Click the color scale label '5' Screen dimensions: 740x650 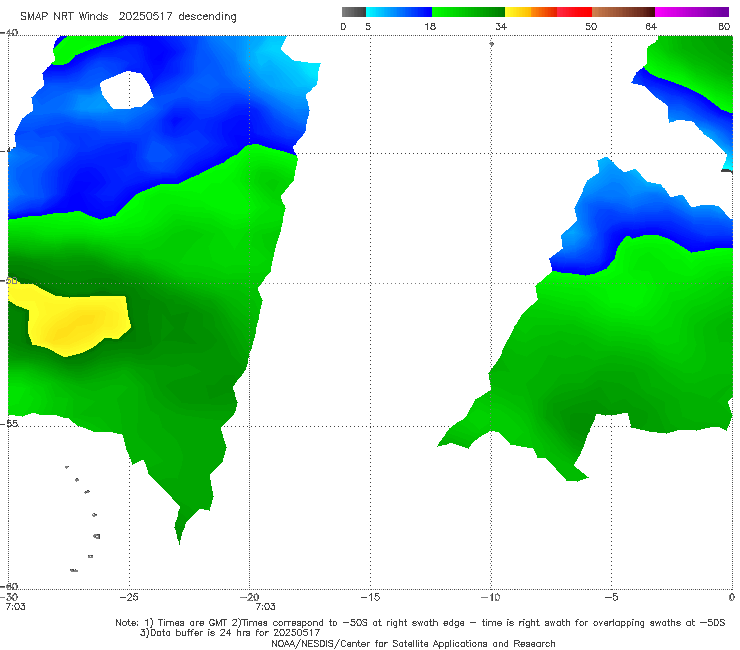coord(368,26)
